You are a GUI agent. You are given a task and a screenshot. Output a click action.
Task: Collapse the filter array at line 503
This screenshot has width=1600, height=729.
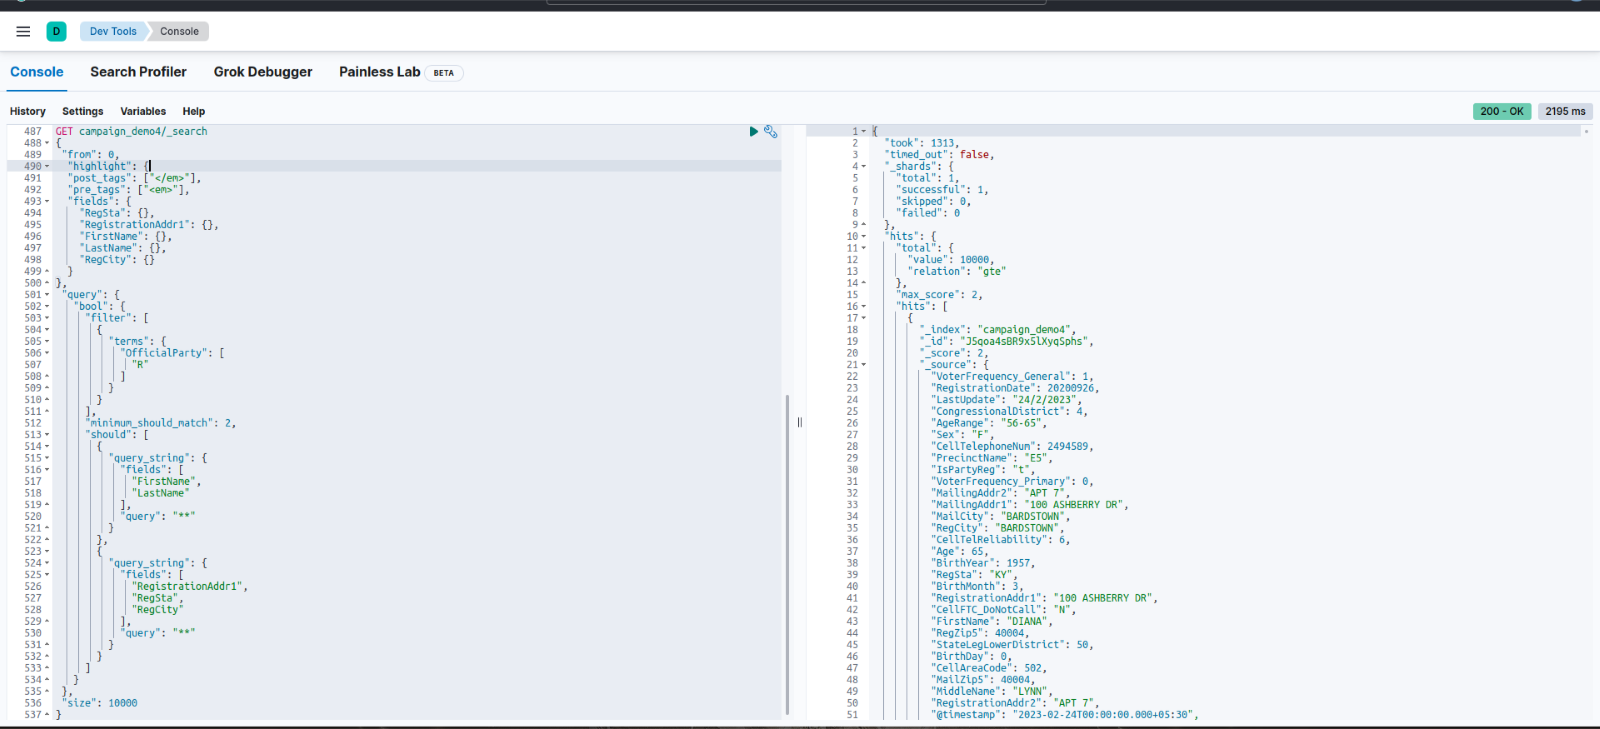click(47, 318)
